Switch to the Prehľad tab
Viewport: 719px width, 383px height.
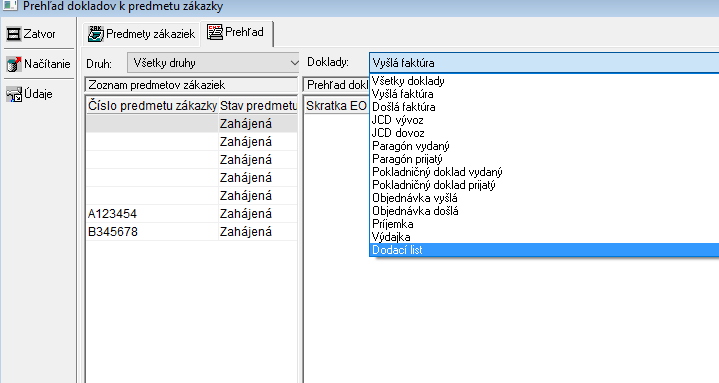(237, 33)
